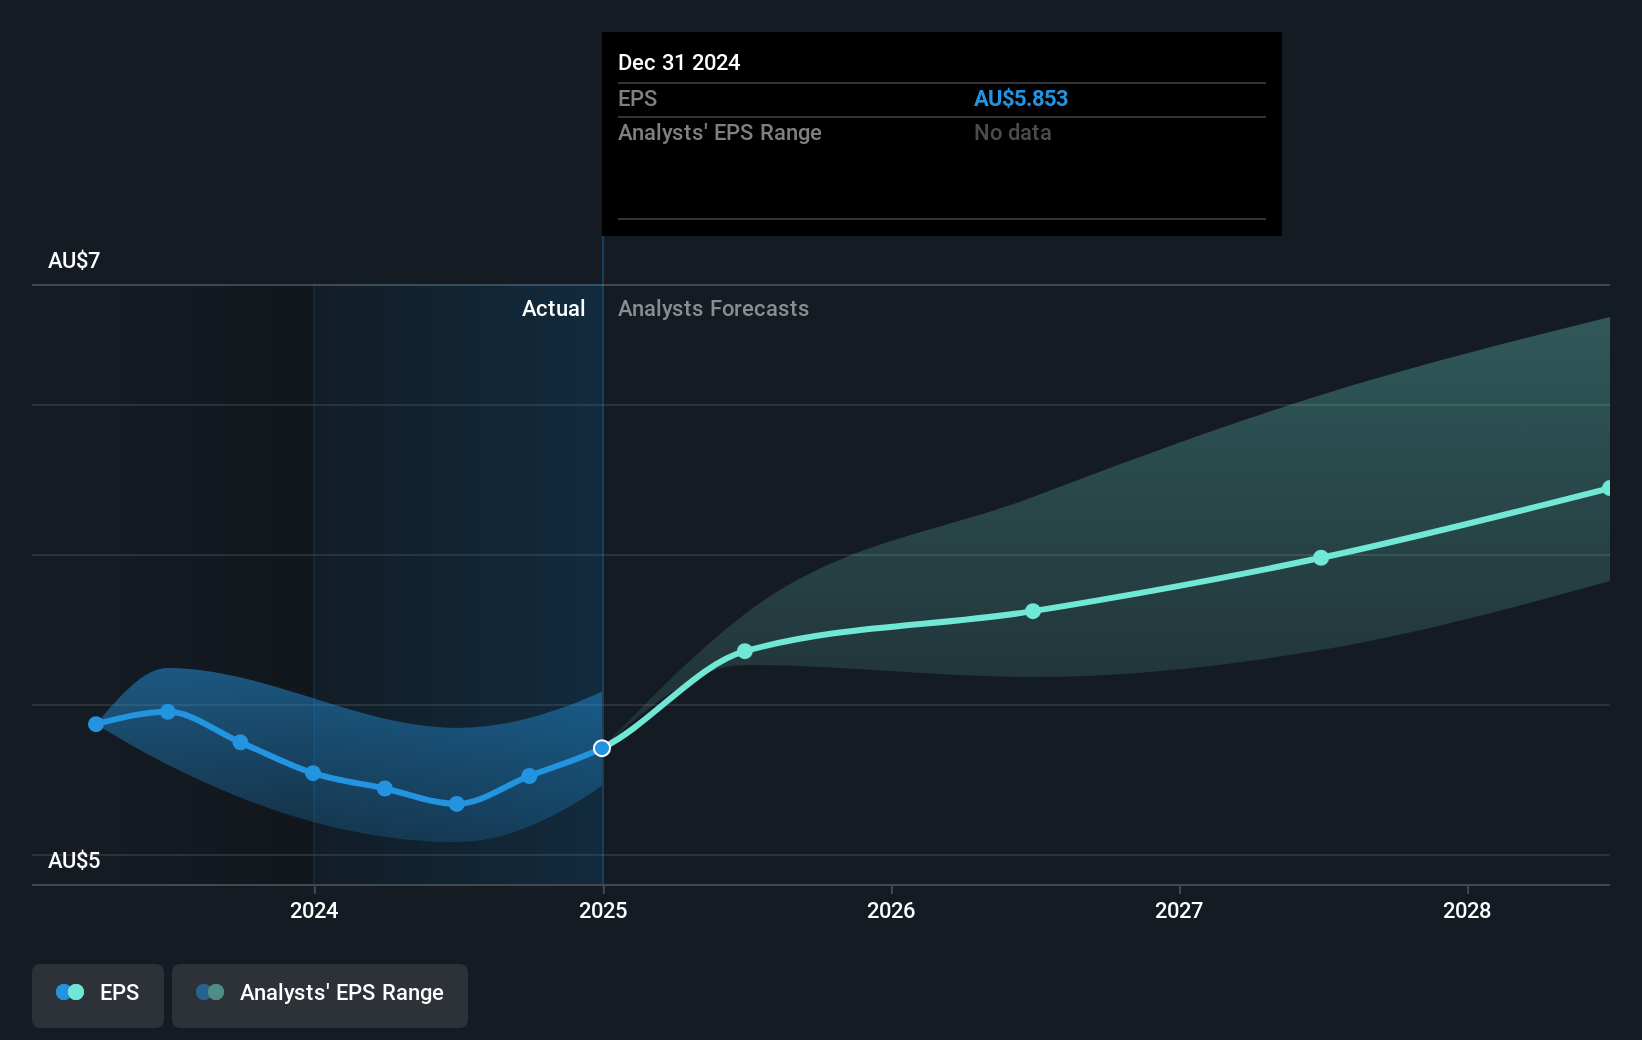Click the 'No data' text in tooltip

pyautogui.click(x=1013, y=132)
